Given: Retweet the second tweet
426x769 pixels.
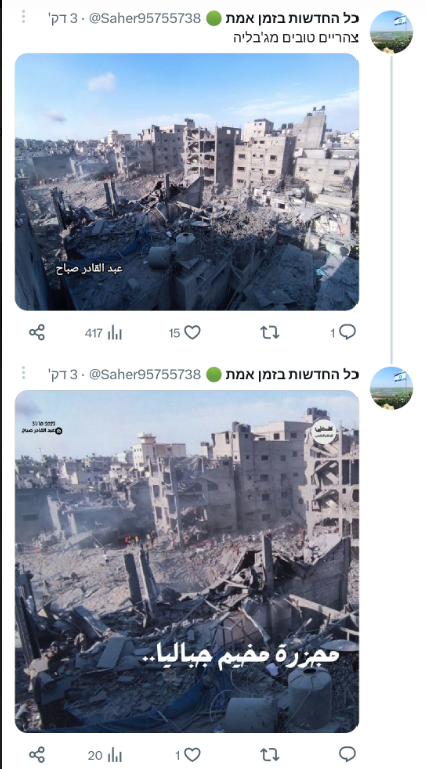Looking at the screenshot, I should [x=270, y=754].
